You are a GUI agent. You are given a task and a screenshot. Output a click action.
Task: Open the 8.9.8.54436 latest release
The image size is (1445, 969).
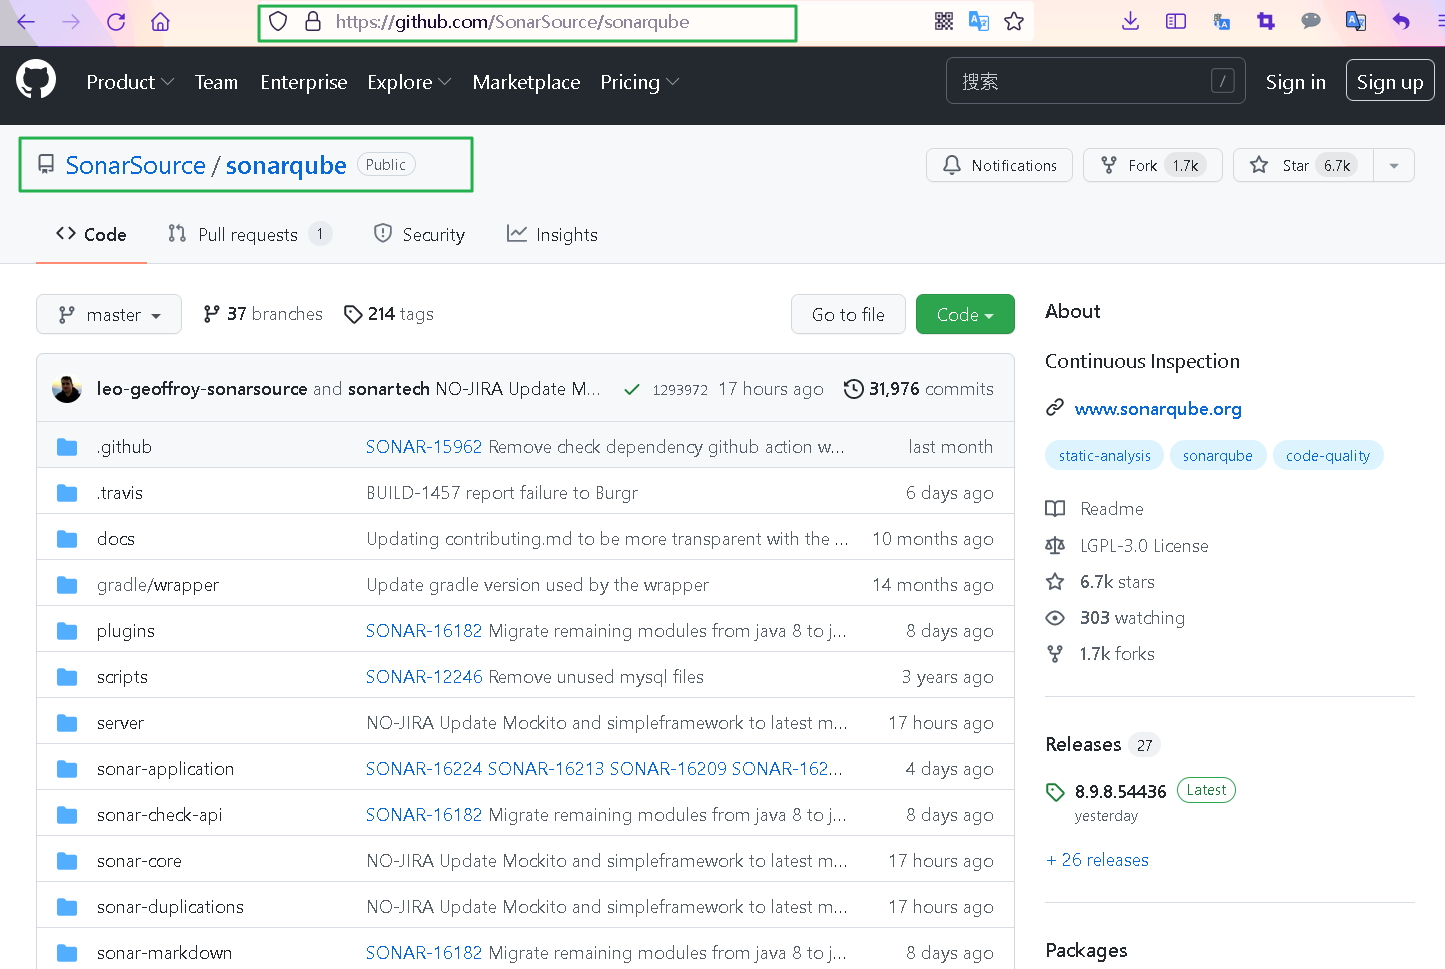click(1120, 791)
